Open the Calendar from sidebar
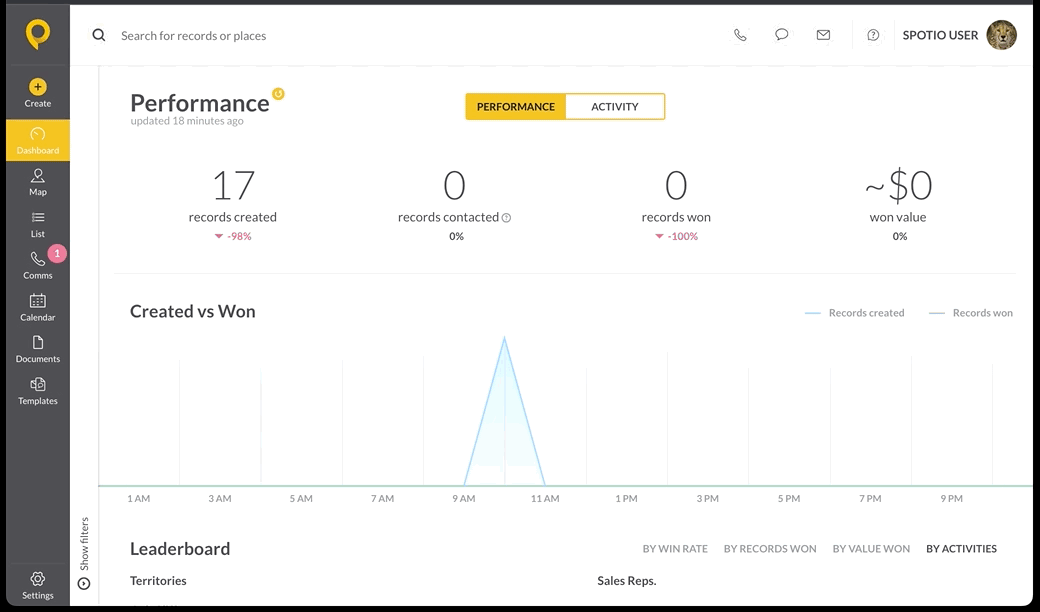Screen dimensions: 1040x612 (38, 308)
